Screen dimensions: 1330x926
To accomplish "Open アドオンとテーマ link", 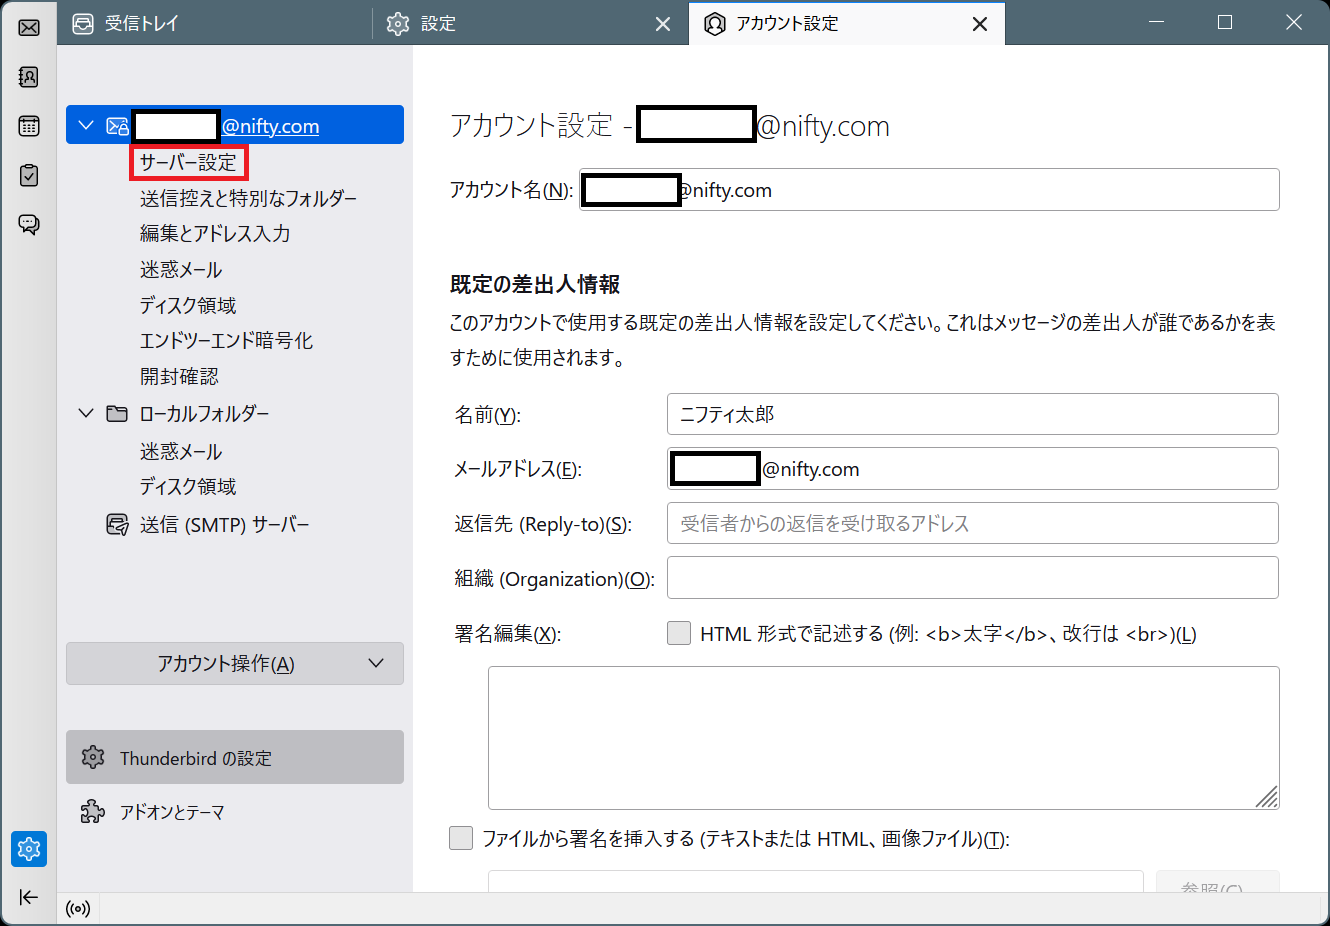I will click(171, 812).
